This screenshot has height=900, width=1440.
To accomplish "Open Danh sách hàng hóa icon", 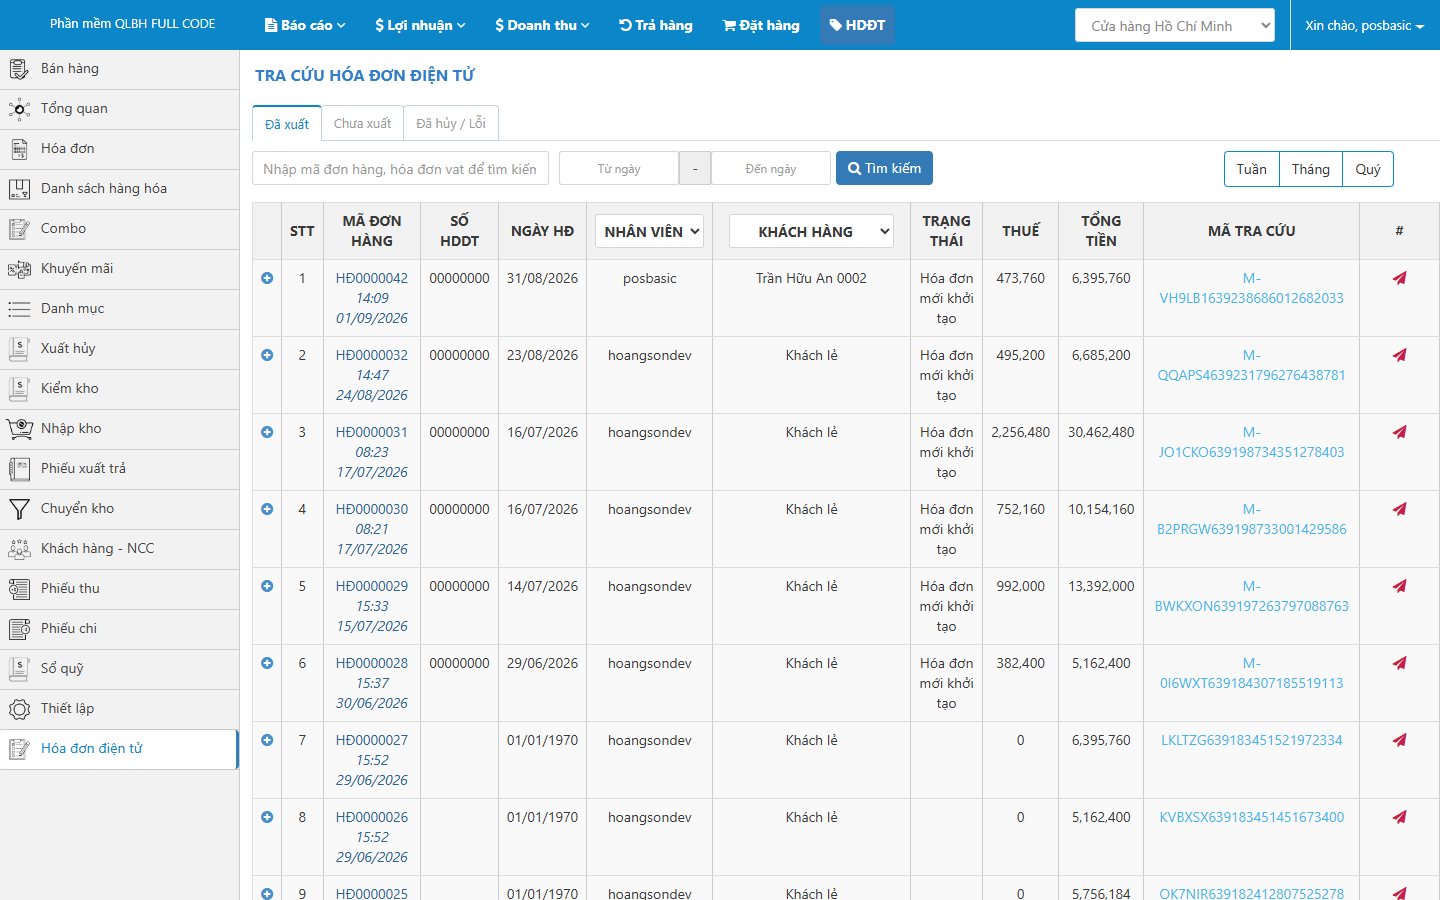I will (x=19, y=189).
